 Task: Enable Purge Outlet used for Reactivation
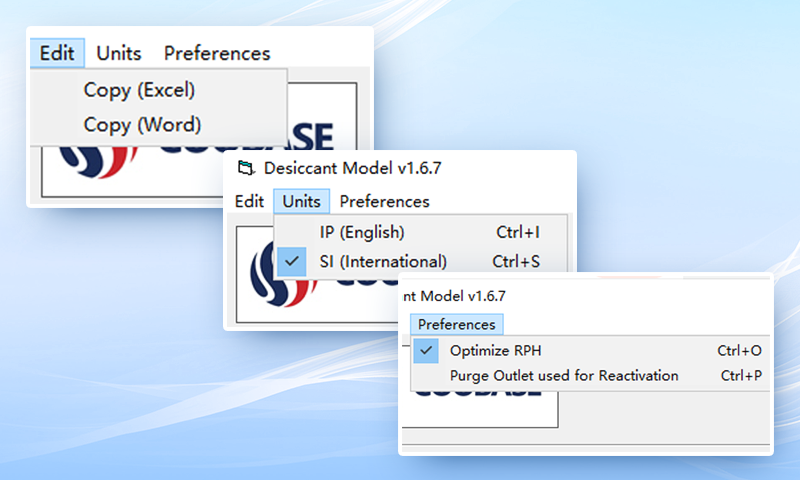[564, 376]
